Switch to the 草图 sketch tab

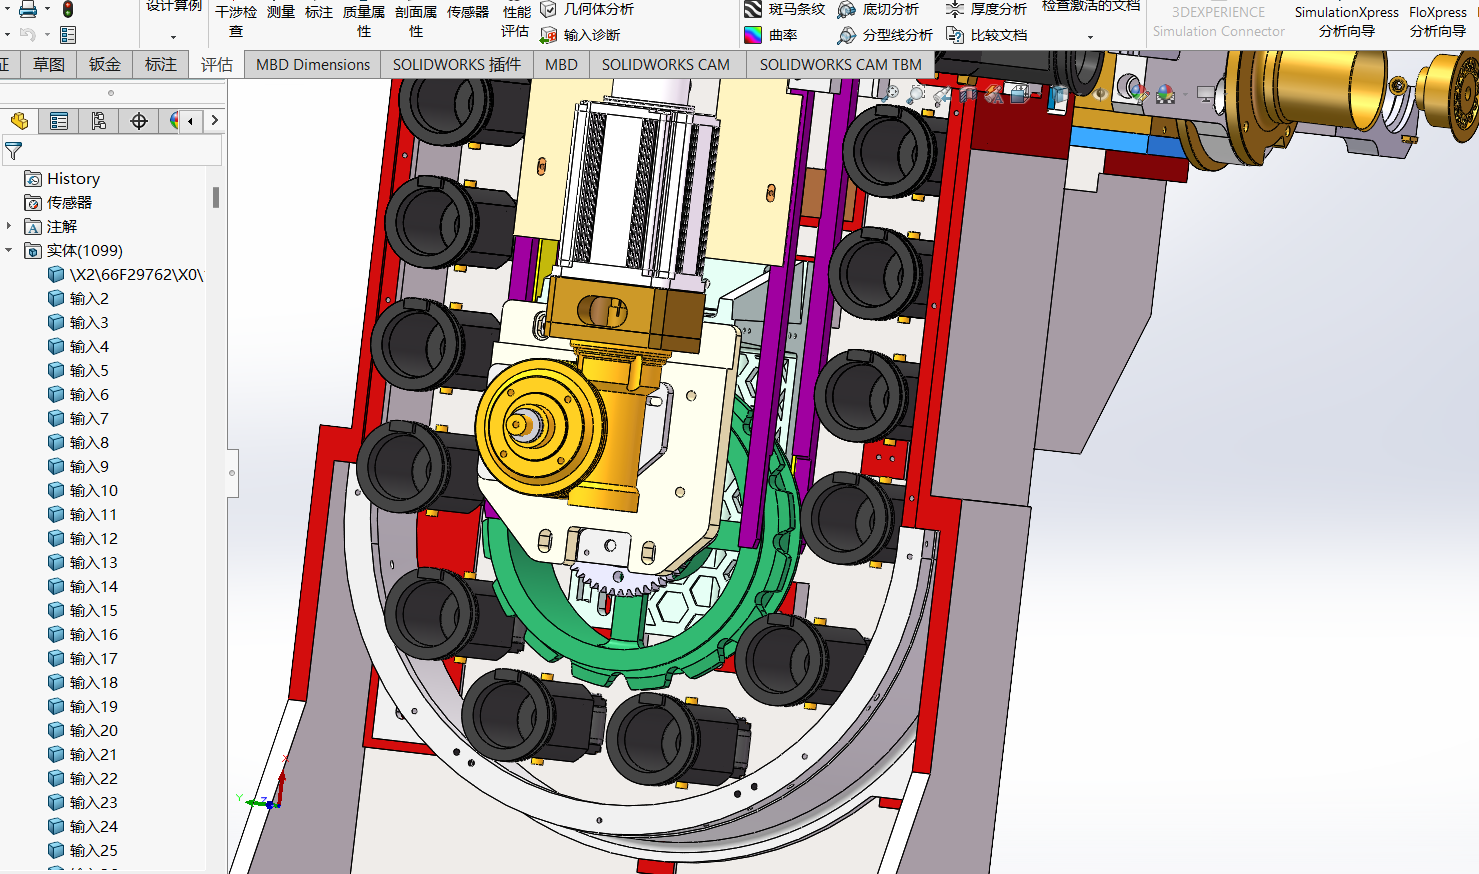[49, 64]
